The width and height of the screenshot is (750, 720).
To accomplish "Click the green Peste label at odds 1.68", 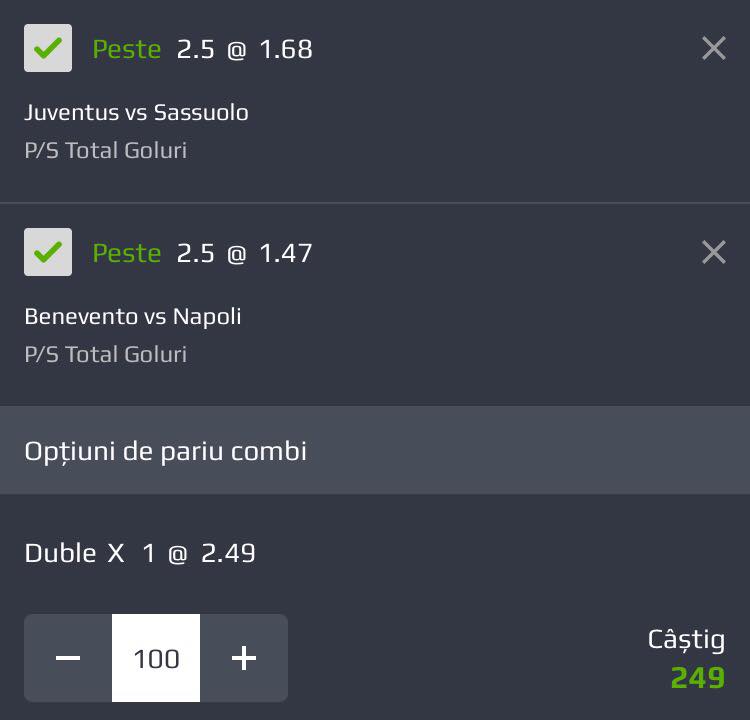I will 127,49.
